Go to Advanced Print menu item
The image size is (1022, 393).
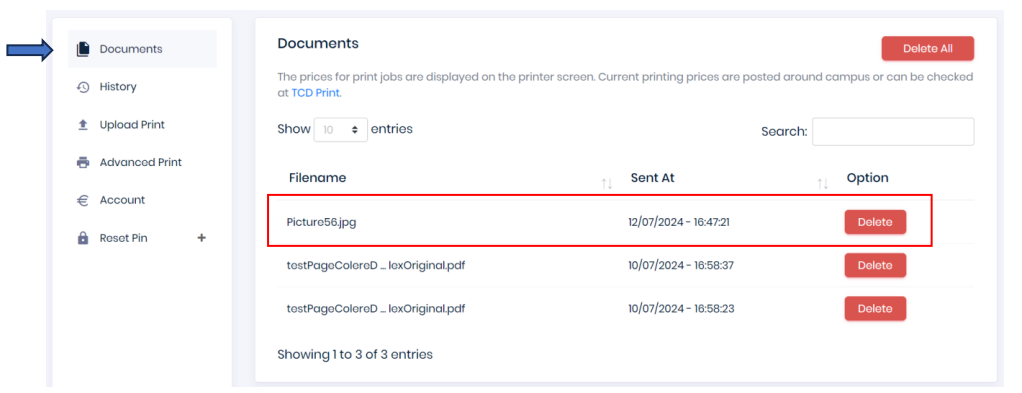[x=142, y=162]
